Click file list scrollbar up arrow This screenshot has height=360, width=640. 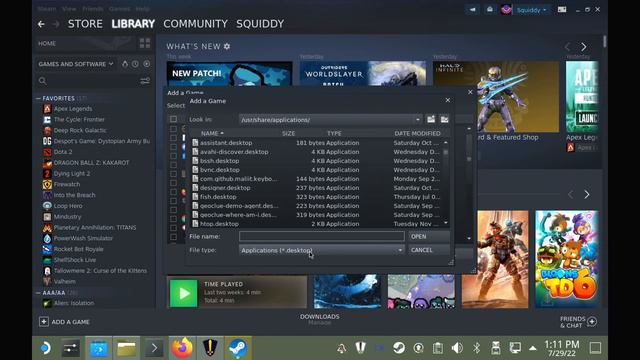(445, 142)
